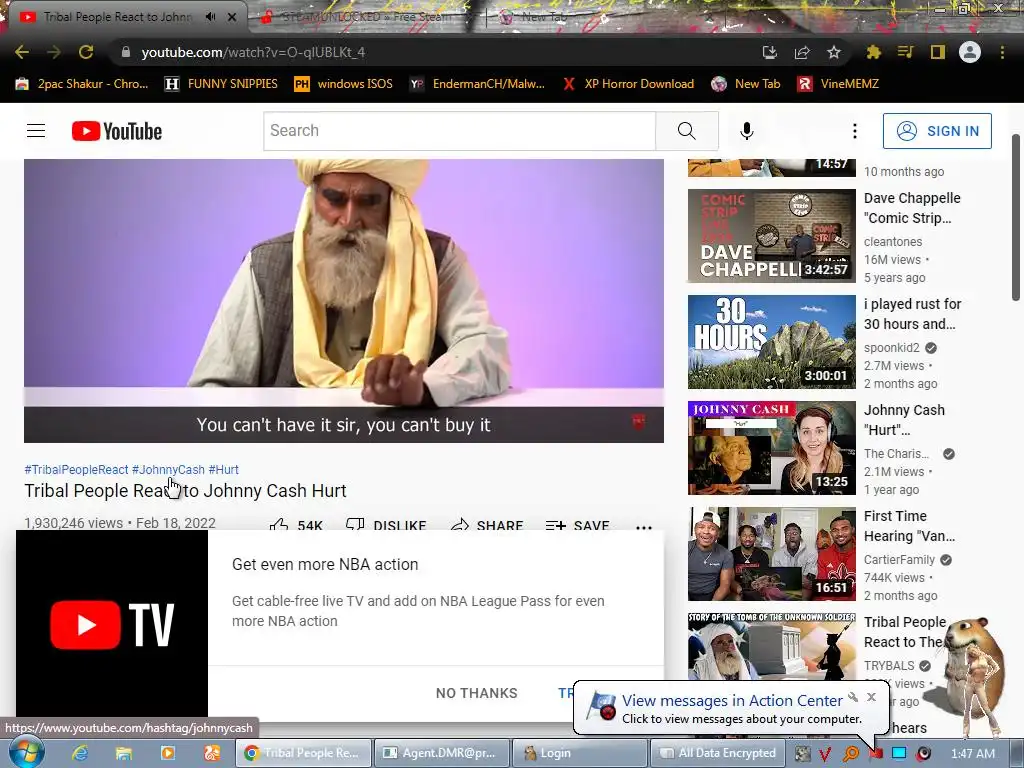The height and width of the screenshot is (768, 1024).
Task: Open the New Tab bookmark
Action: pos(746,84)
